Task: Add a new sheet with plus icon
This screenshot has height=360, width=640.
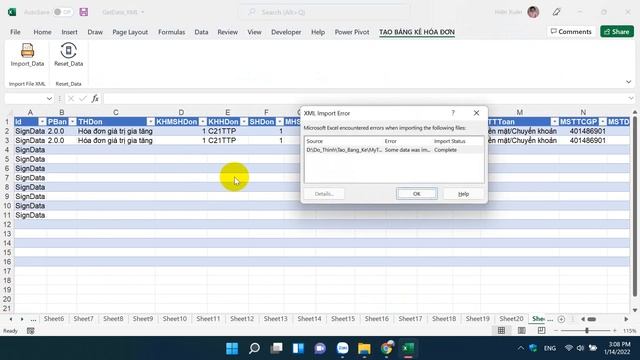Action: (x=561, y=319)
